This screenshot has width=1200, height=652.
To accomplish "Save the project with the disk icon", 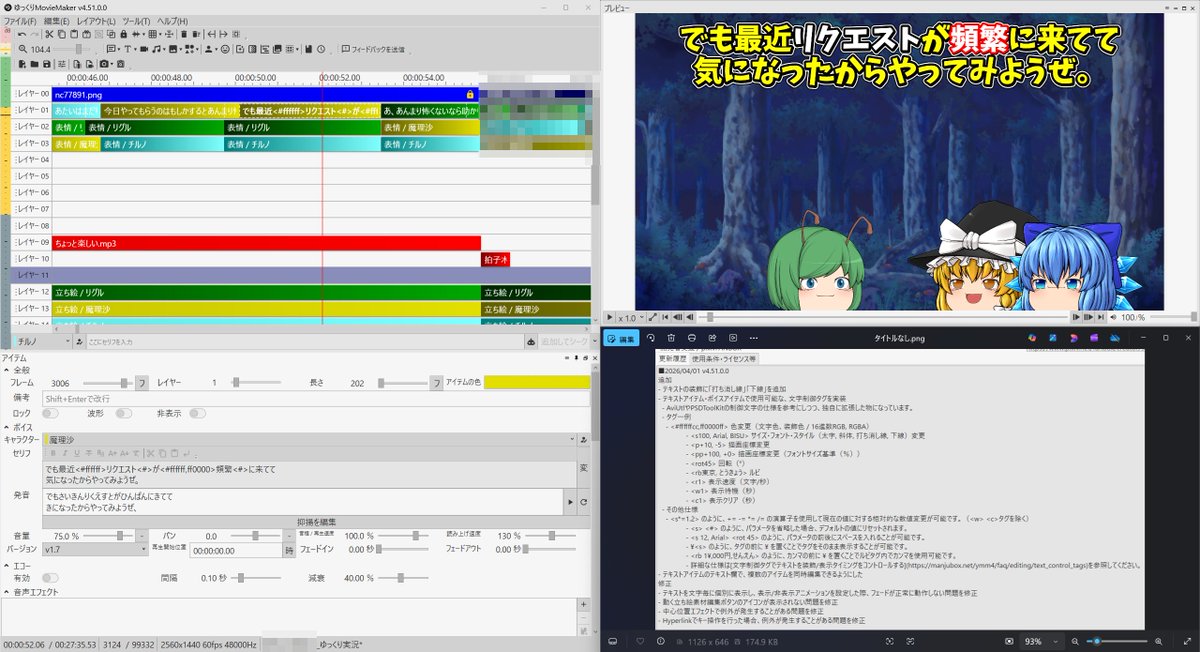I will click(307, 48).
